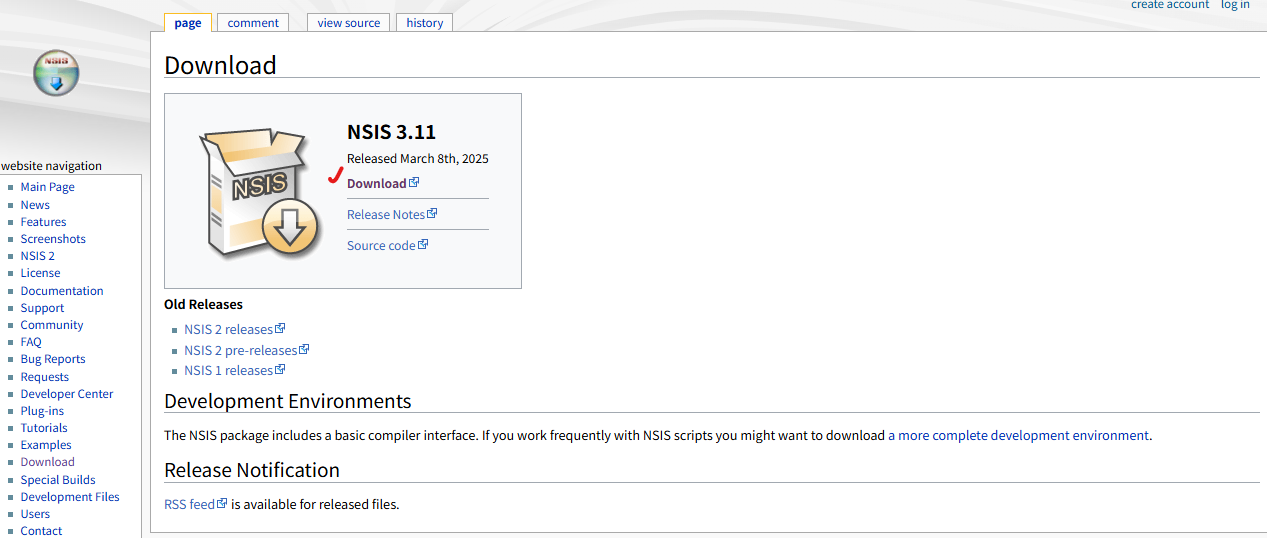Click the 'Released March 8th, 2025' text
Viewport: 1267px width, 538px height.
(x=418, y=158)
